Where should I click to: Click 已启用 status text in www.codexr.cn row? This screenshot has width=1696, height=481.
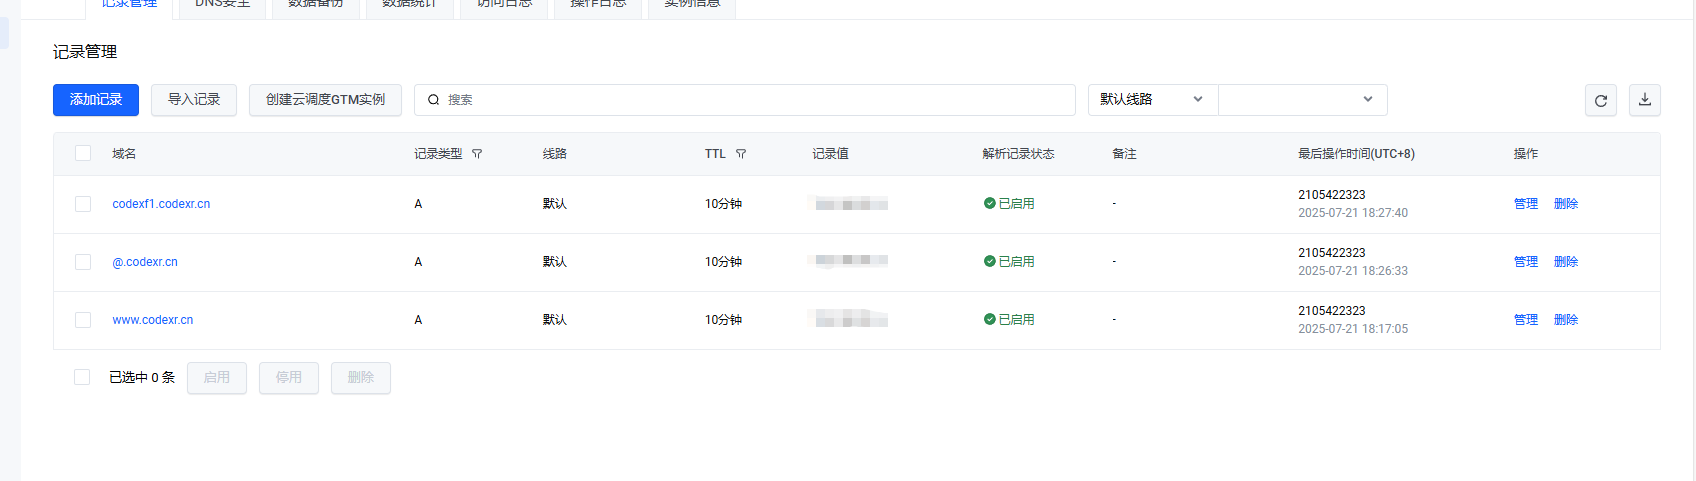tap(1017, 320)
